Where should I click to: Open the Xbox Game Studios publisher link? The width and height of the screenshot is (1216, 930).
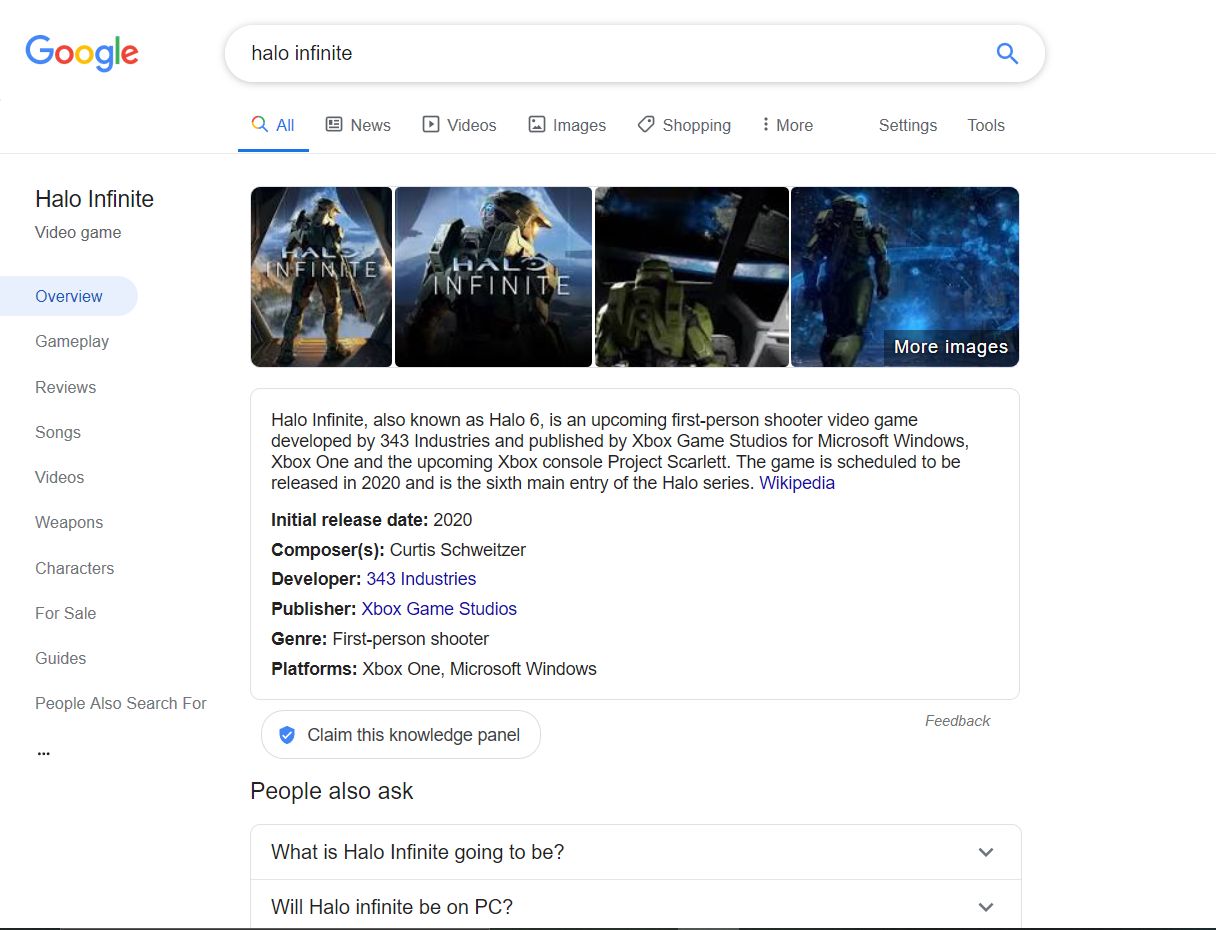point(439,609)
